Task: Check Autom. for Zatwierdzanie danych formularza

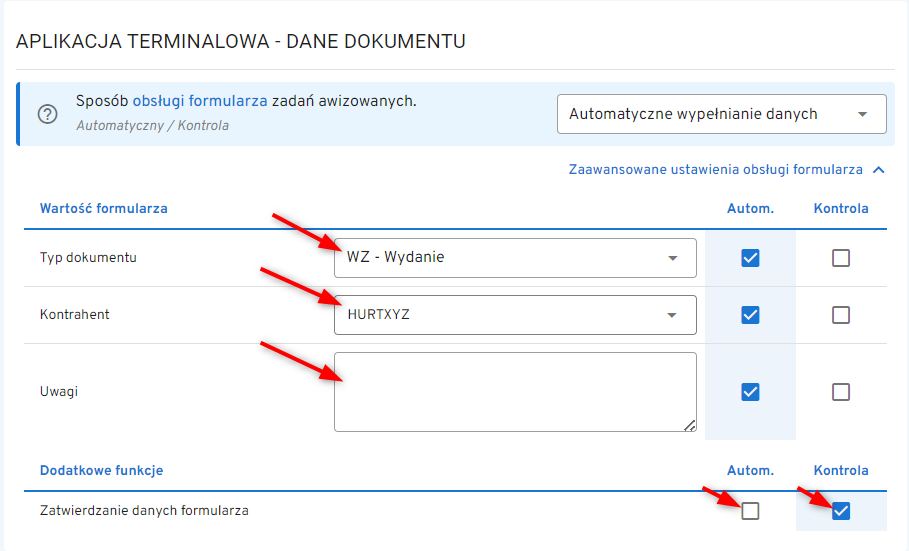Action: click(750, 511)
